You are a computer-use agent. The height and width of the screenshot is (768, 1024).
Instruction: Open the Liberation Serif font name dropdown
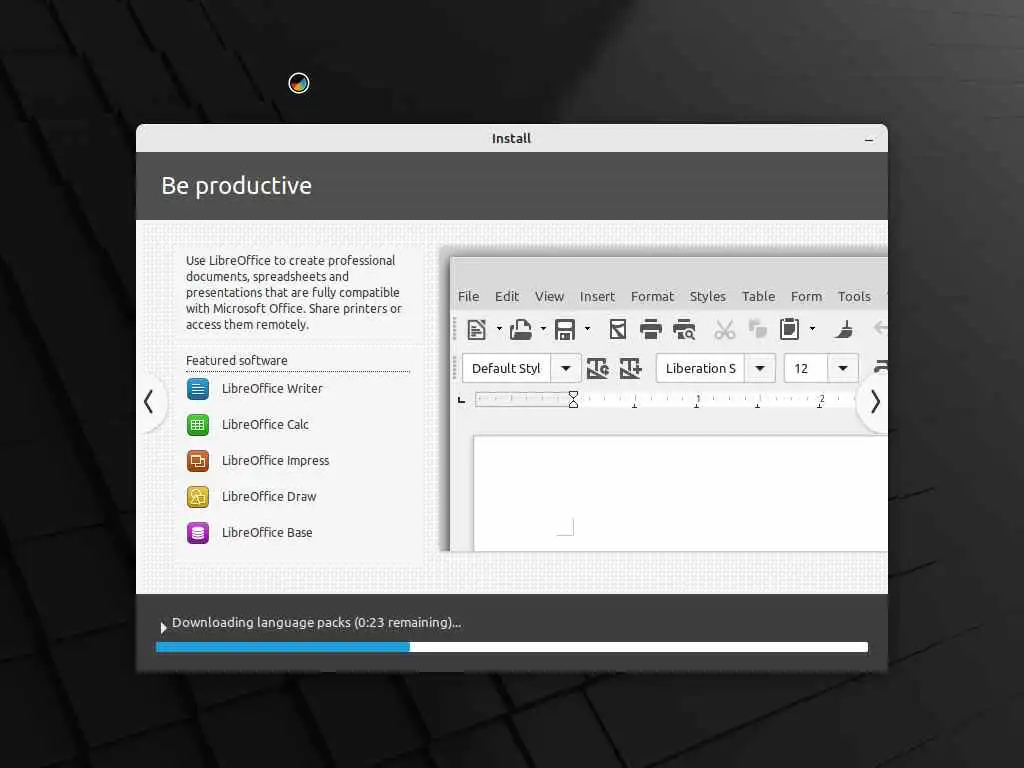pyautogui.click(x=760, y=368)
